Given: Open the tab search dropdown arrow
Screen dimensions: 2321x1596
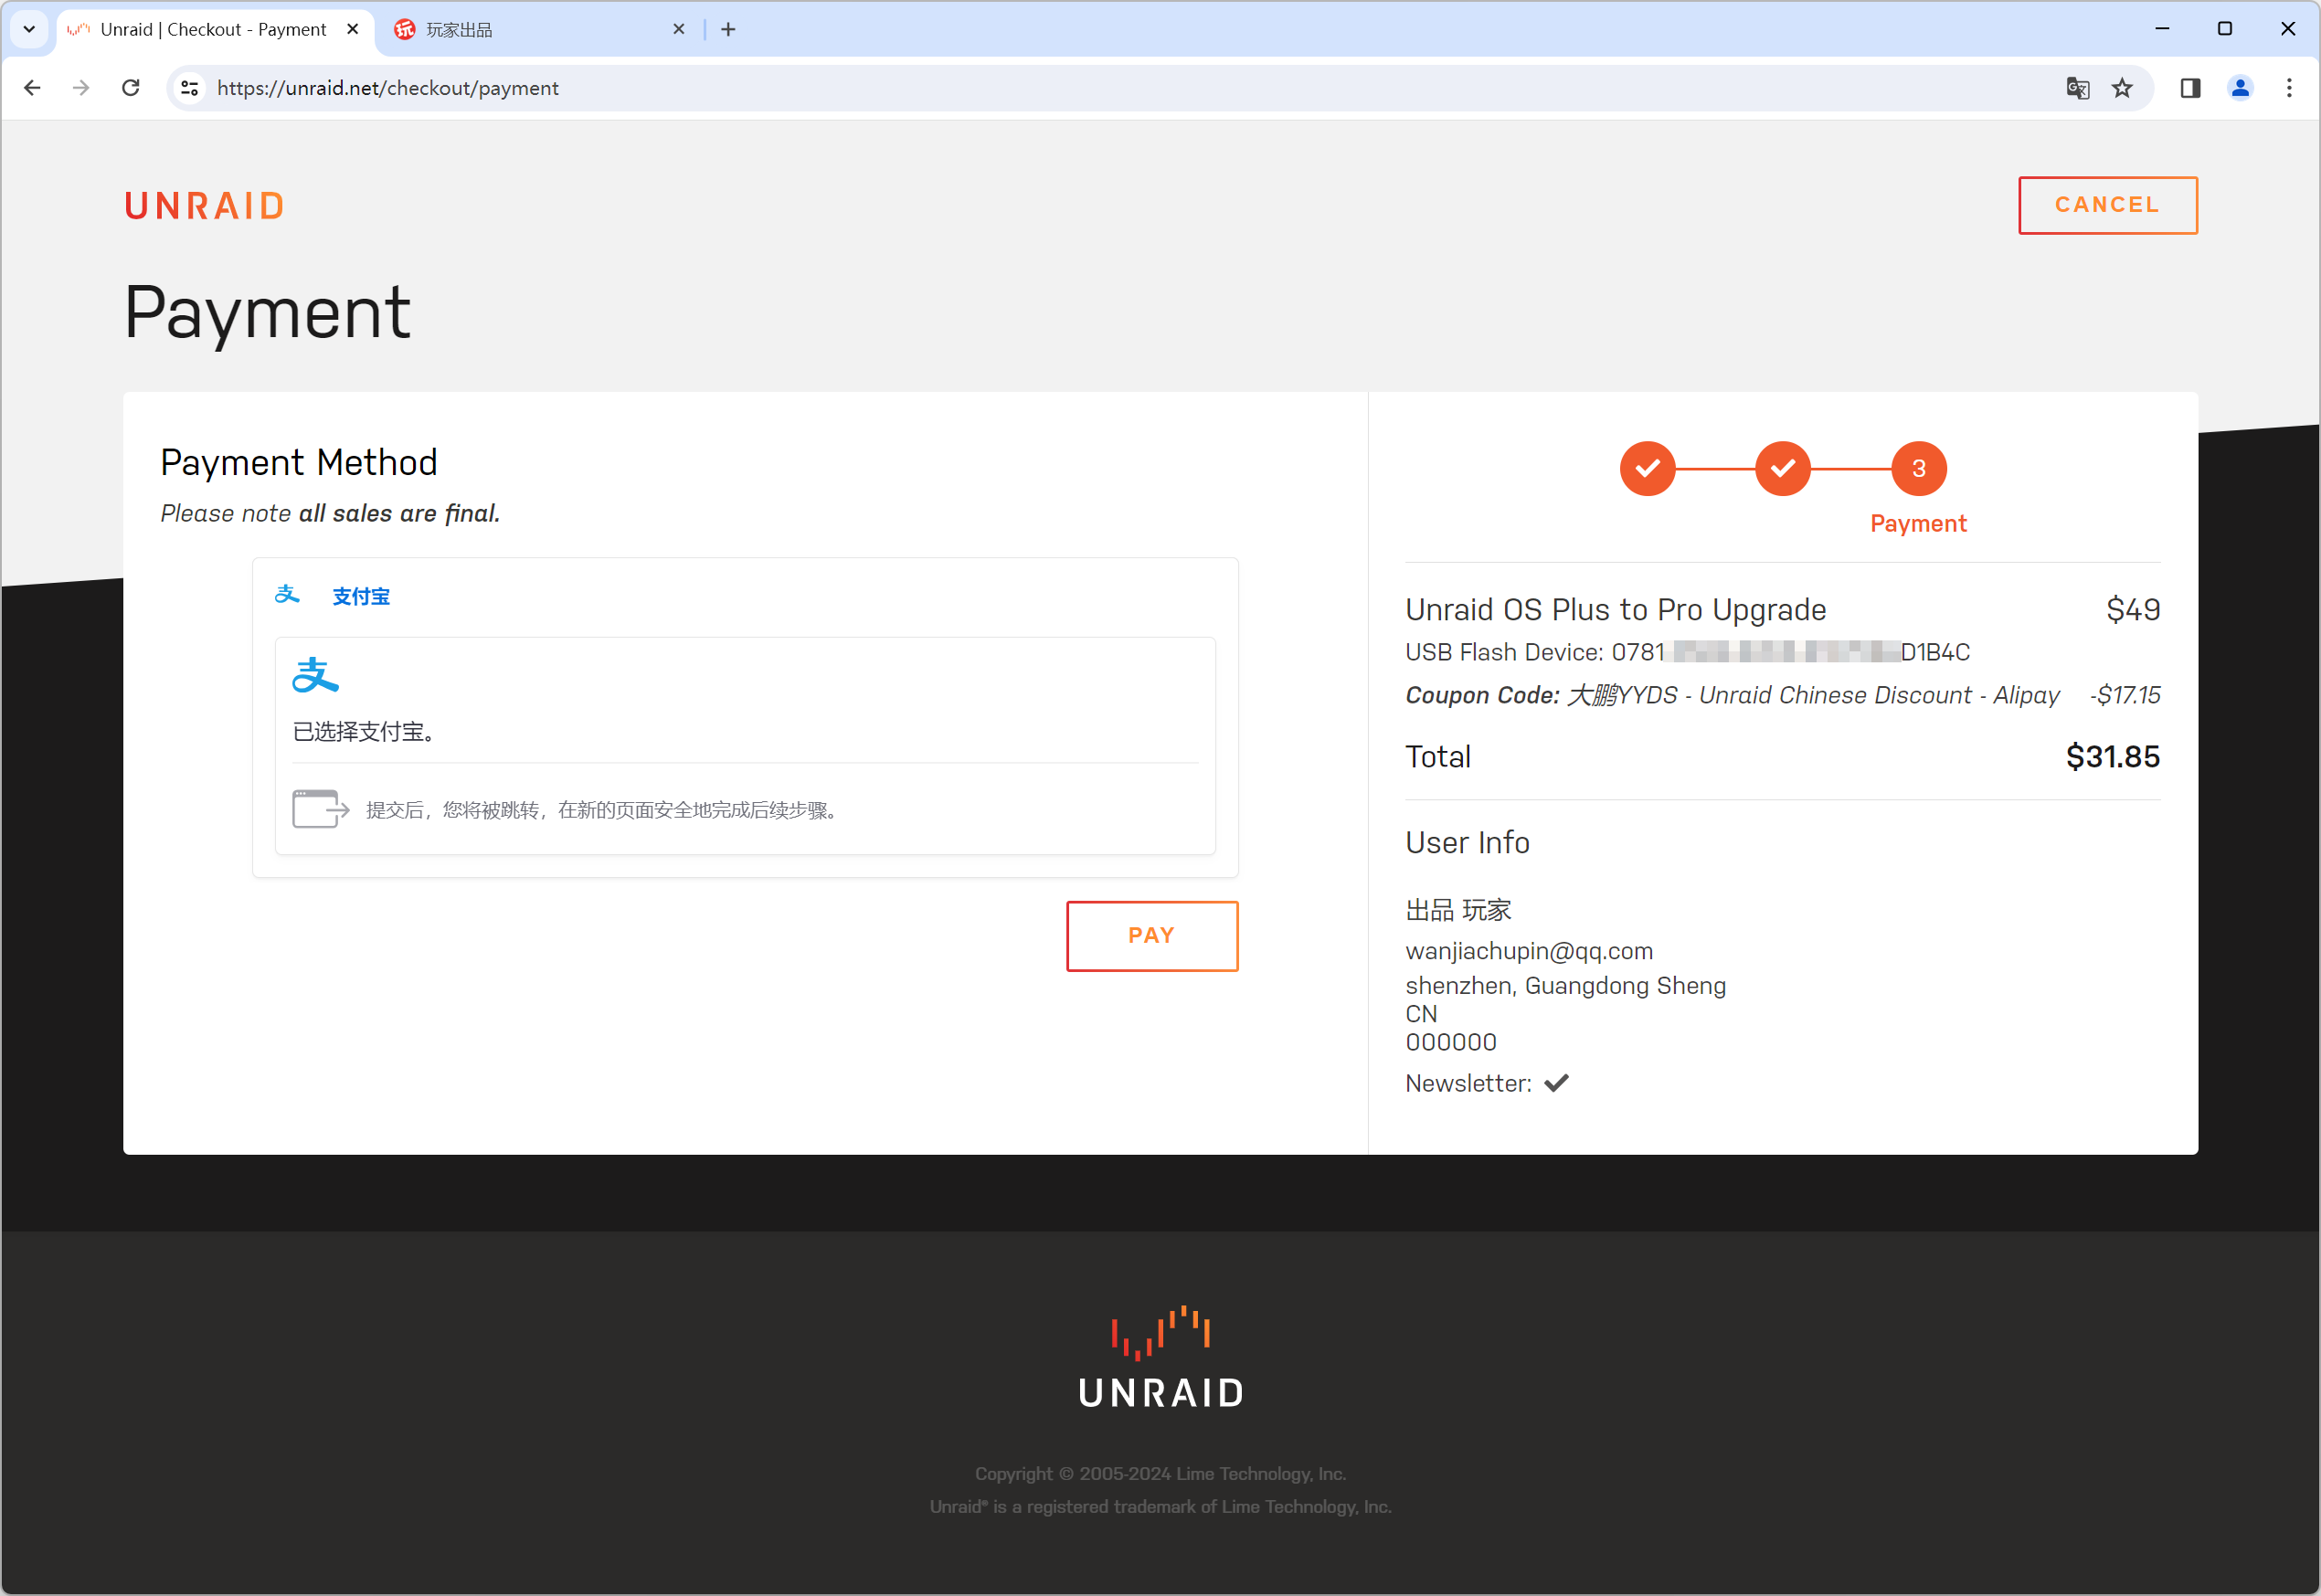Looking at the screenshot, I should (x=29, y=29).
